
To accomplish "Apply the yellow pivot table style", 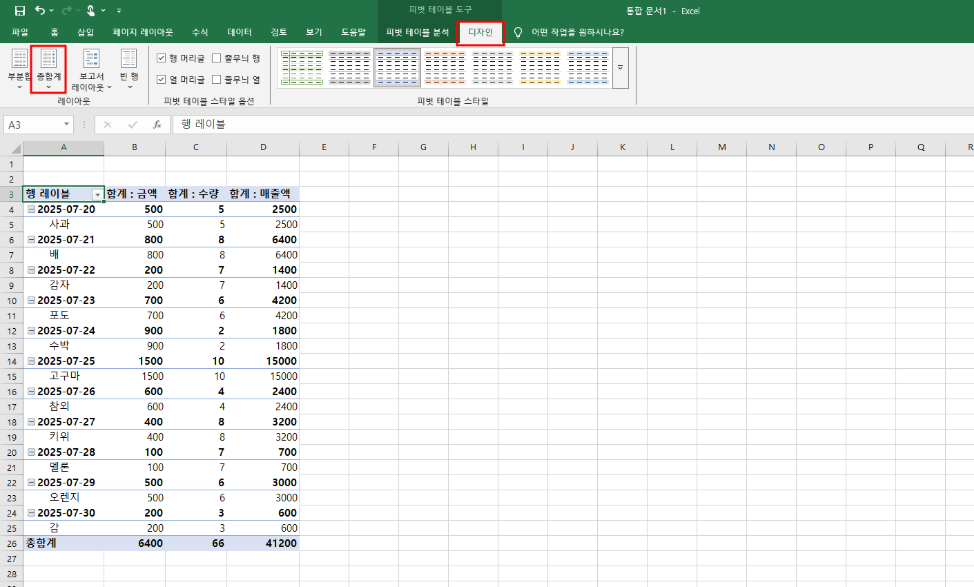I will coord(540,68).
